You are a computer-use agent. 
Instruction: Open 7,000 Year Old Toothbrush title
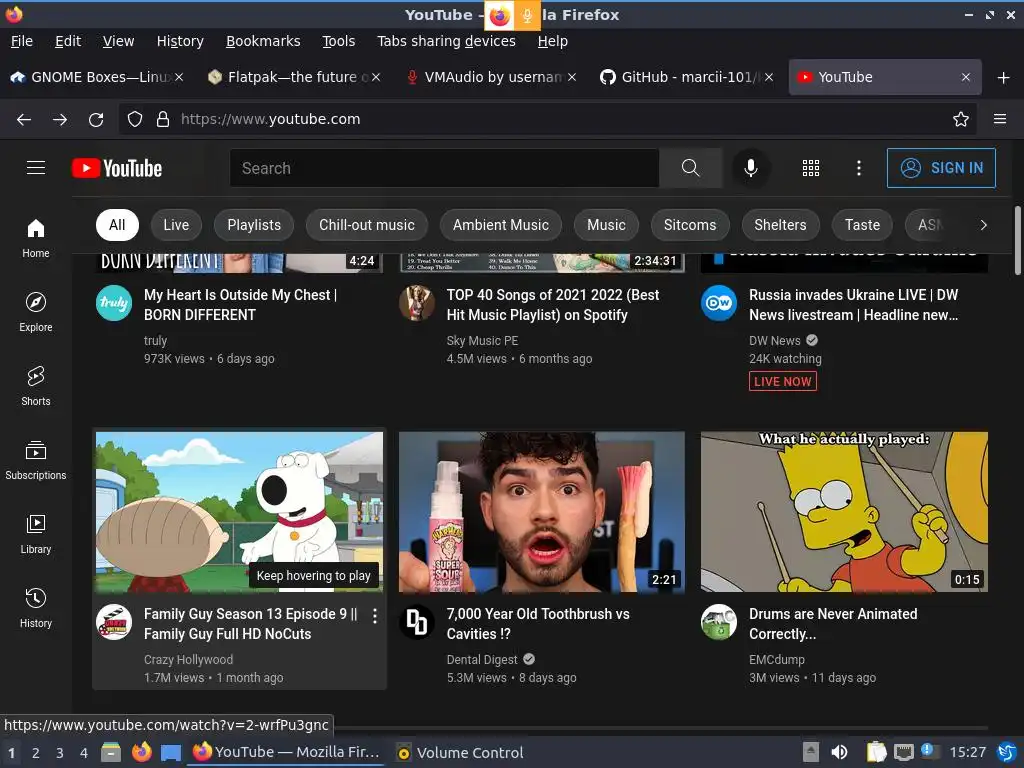click(538, 624)
